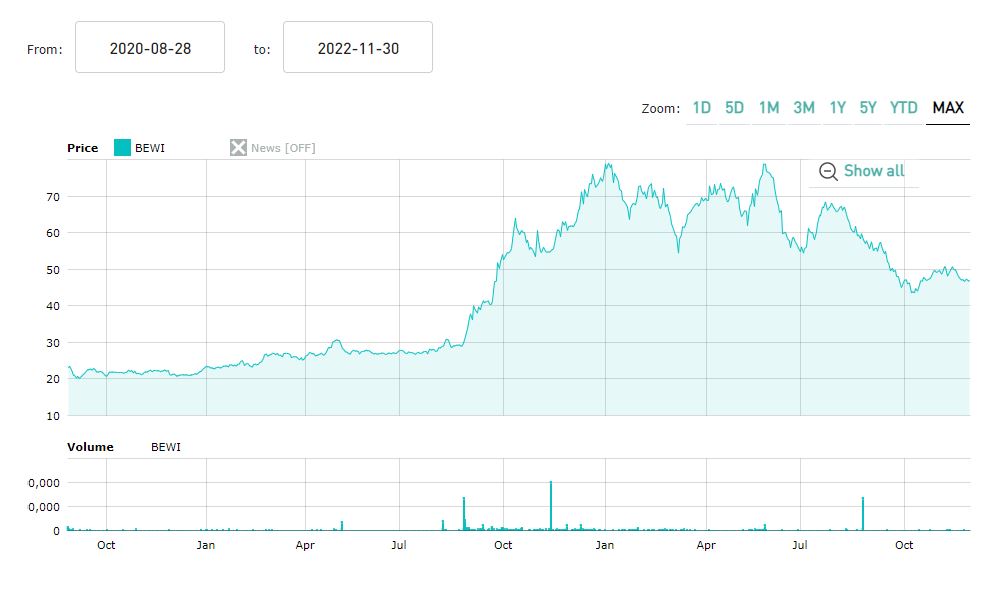This screenshot has height=604, width=1004.
Task: Select the YTD zoom option
Action: click(x=903, y=108)
